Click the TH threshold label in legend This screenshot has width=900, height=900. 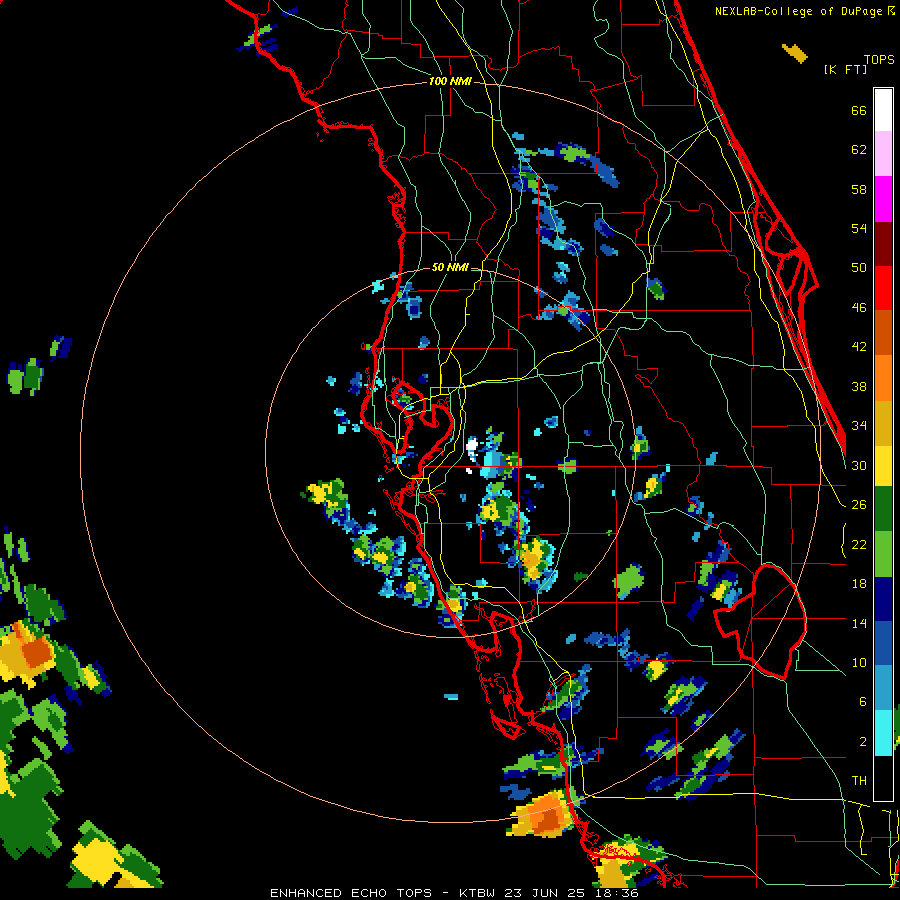859,780
